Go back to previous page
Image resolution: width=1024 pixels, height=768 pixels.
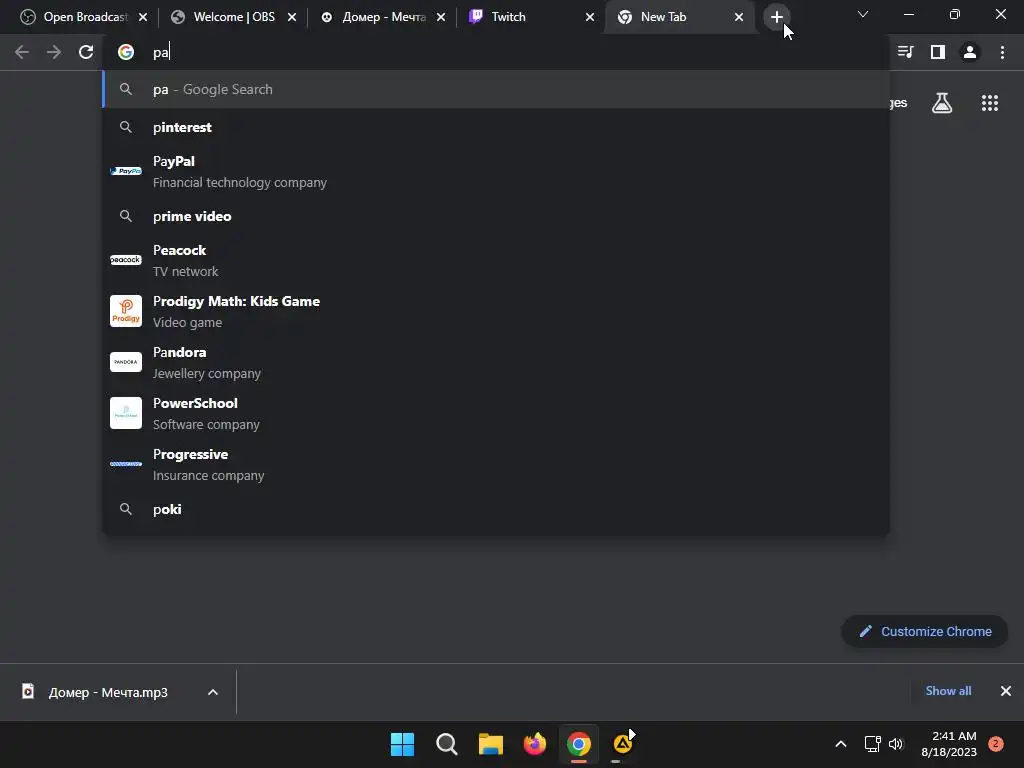click(x=22, y=52)
